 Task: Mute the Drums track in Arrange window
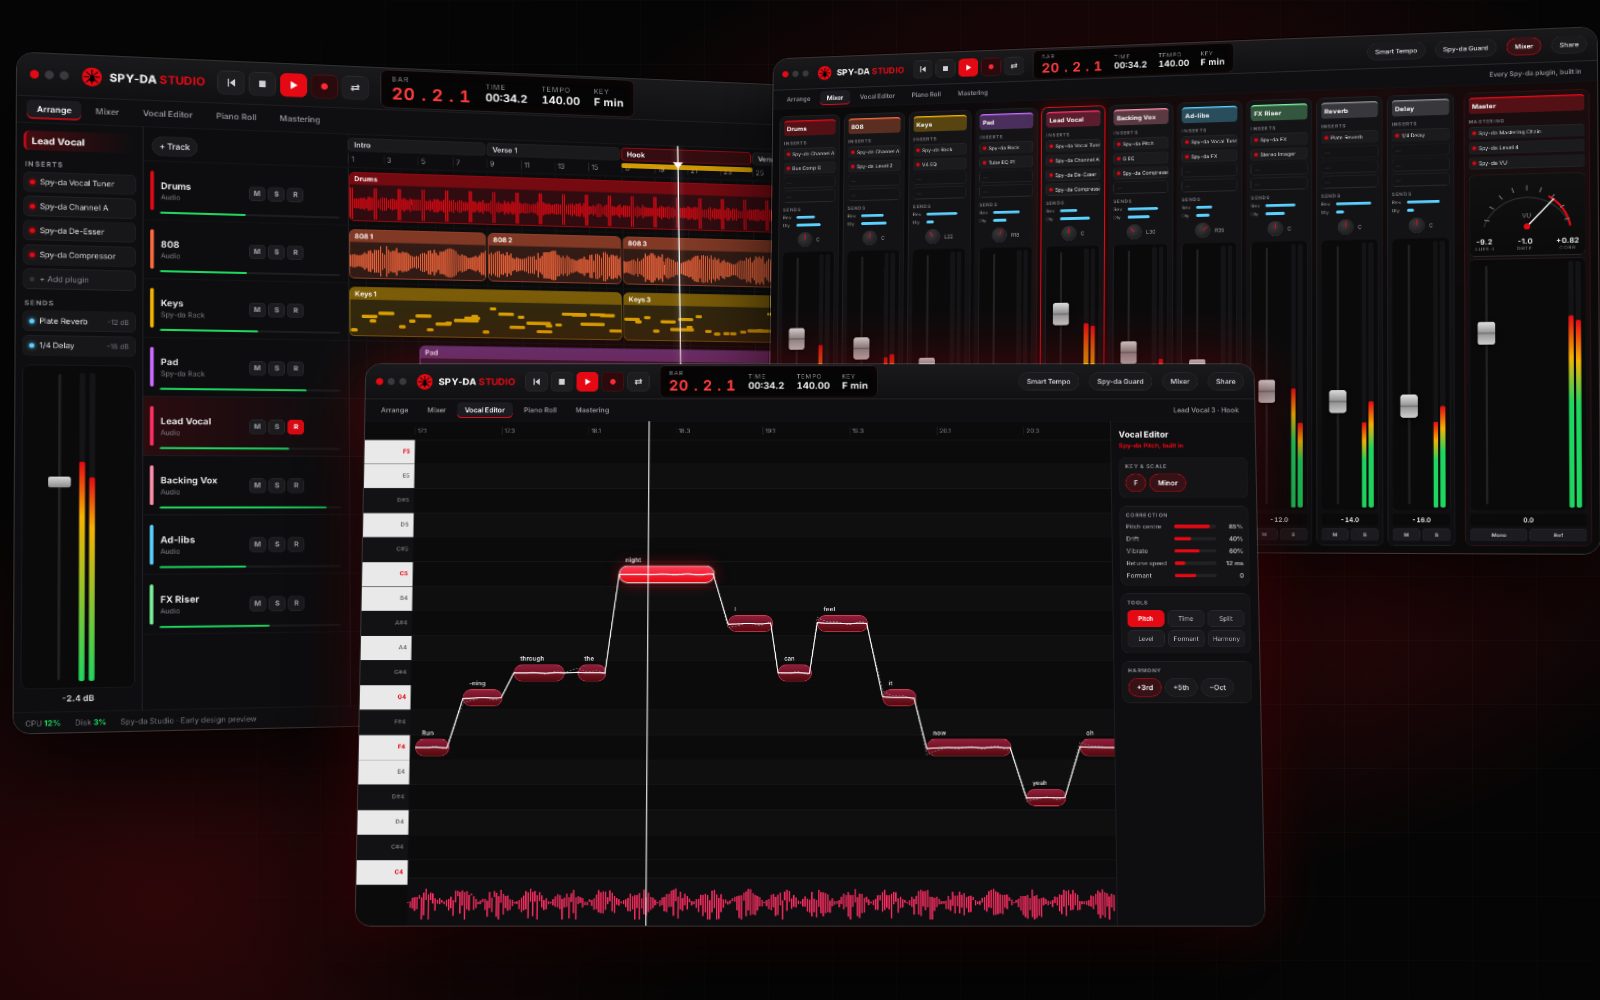coord(257,194)
